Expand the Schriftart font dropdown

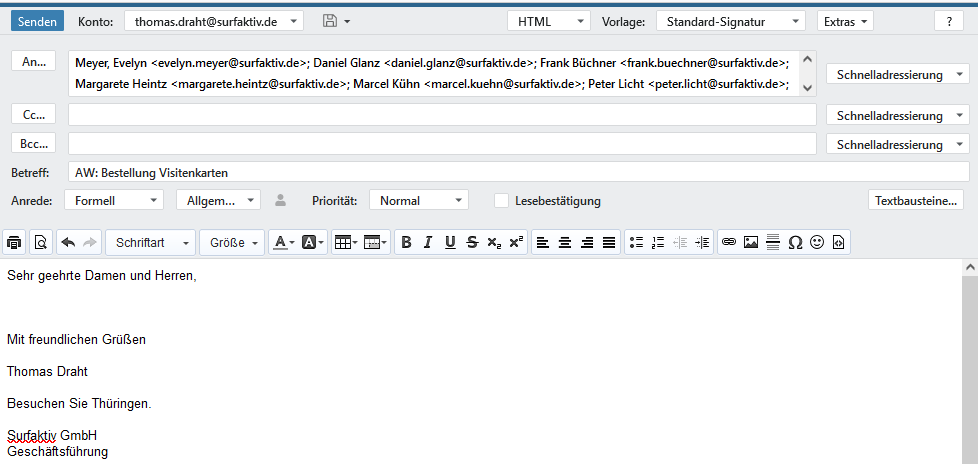(152, 242)
